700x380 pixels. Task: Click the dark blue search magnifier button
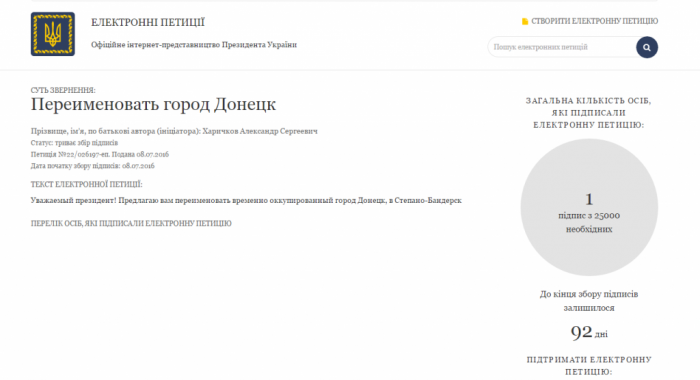coord(647,47)
